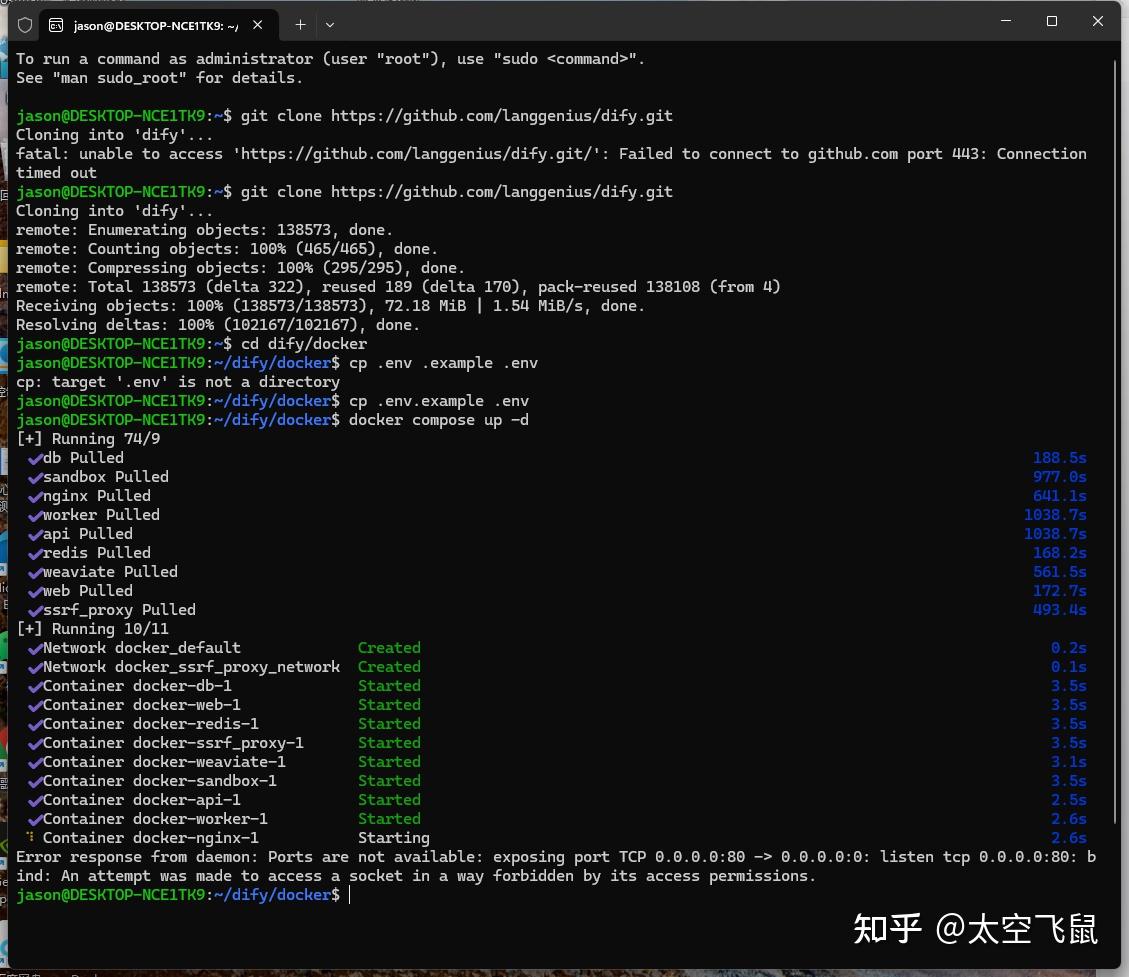Click 'Container docker-weaviate-1' text
This screenshot has height=977, width=1129.
click(164, 762)
